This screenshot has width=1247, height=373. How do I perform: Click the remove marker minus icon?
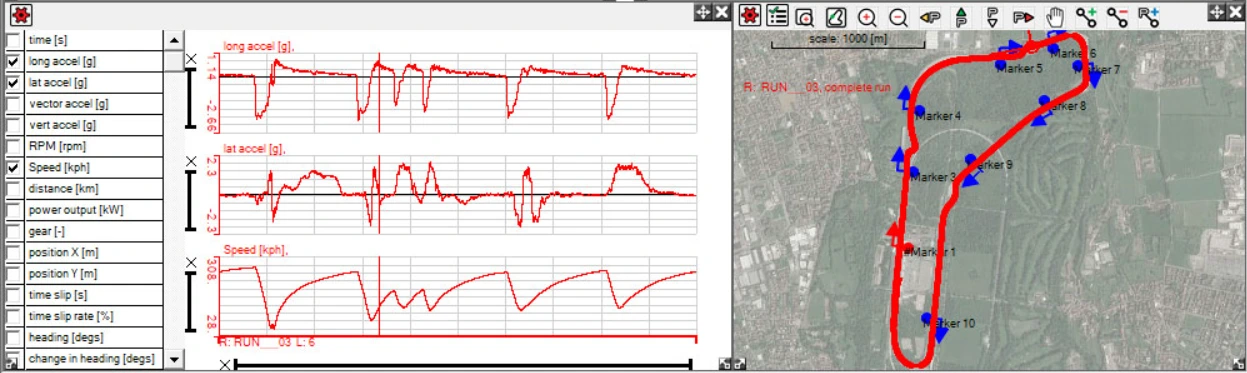pyautogui.click(x=1117, y=16)
